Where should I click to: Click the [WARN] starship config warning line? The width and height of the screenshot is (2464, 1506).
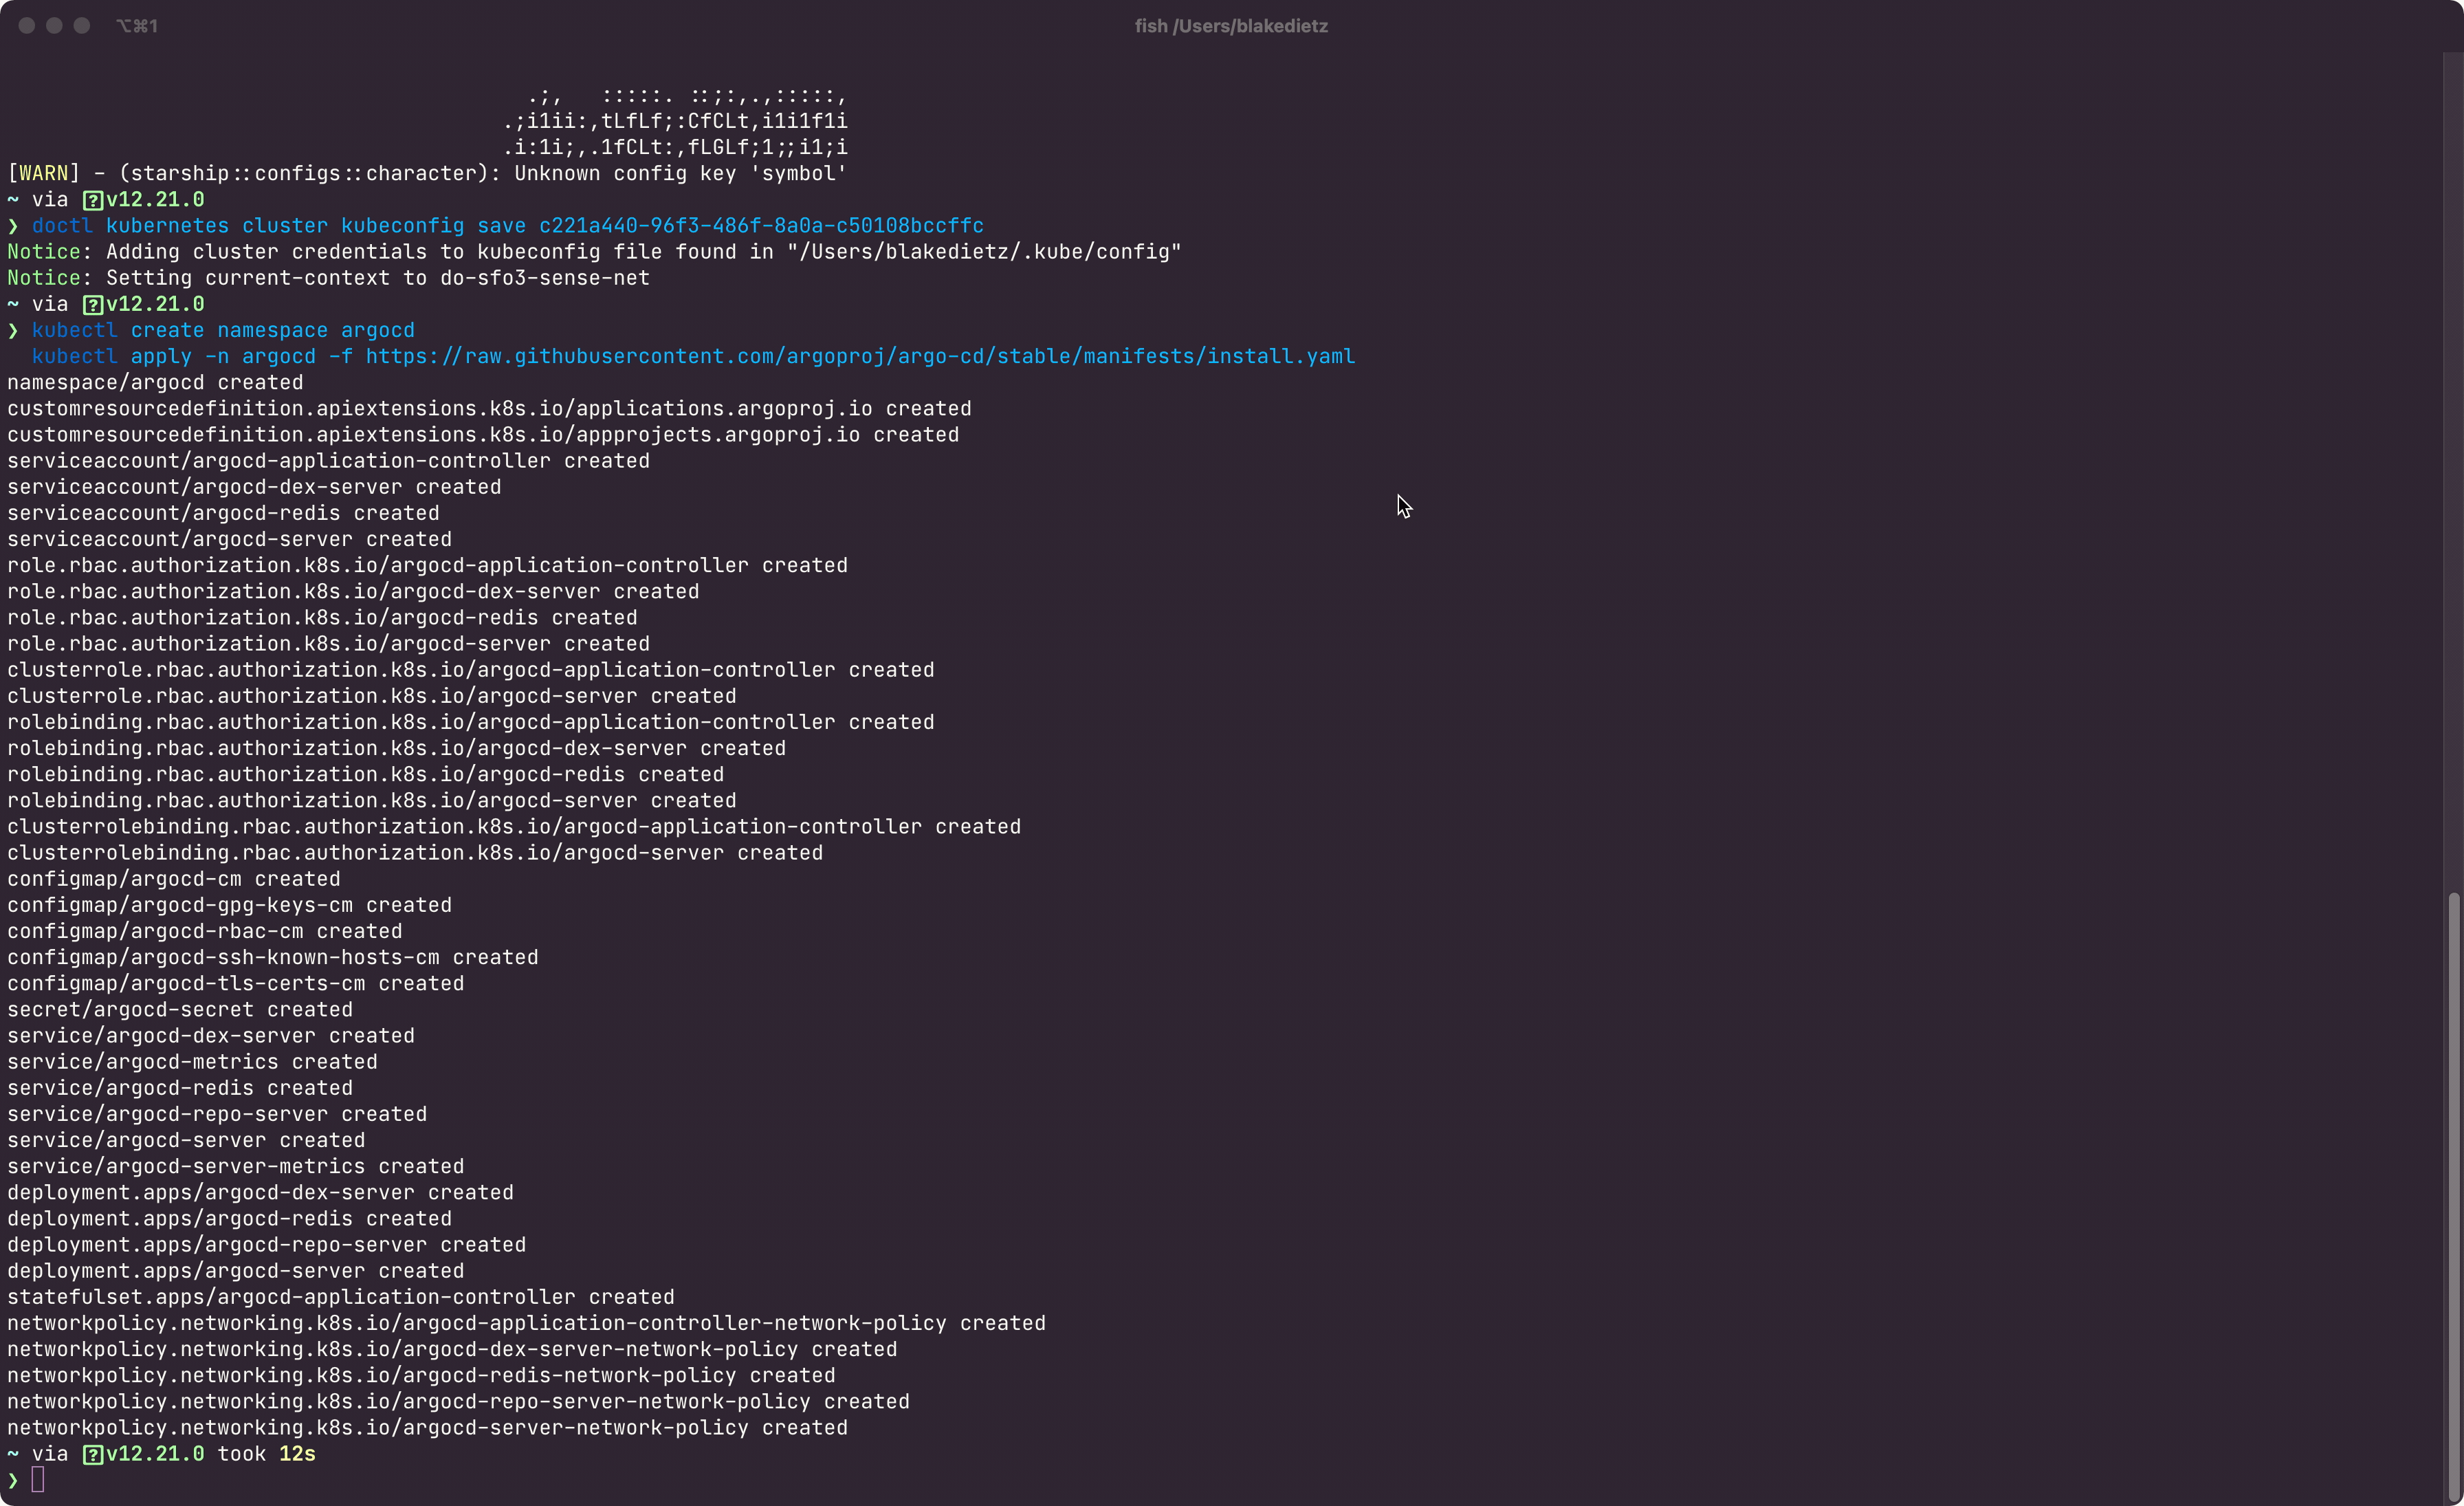tap(427, 174)
